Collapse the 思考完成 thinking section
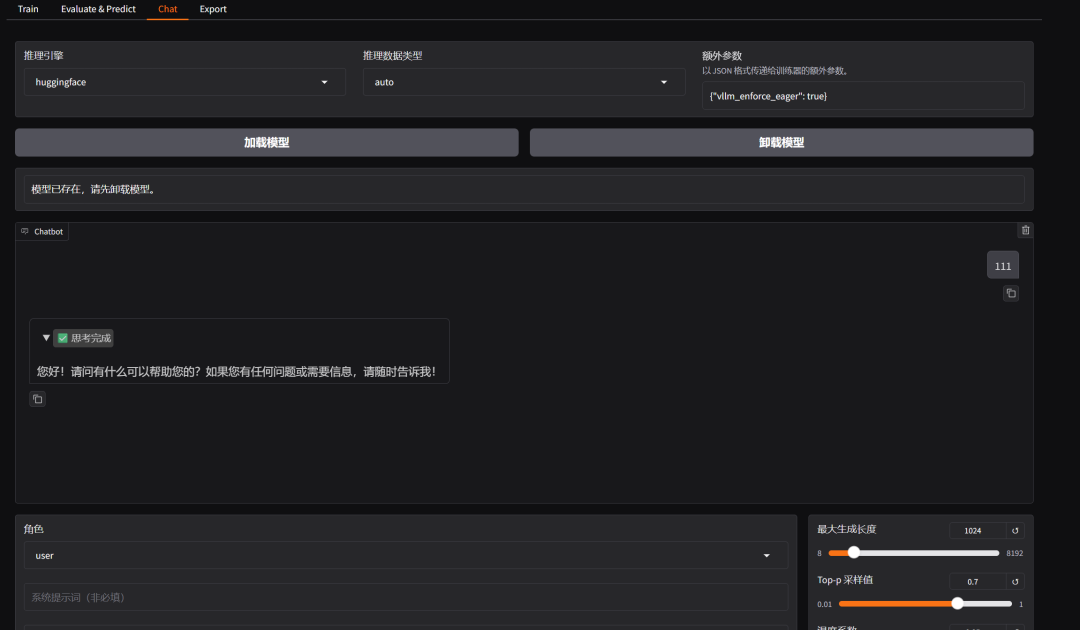Screen dimensions: 1080x630 pos(46,338)
